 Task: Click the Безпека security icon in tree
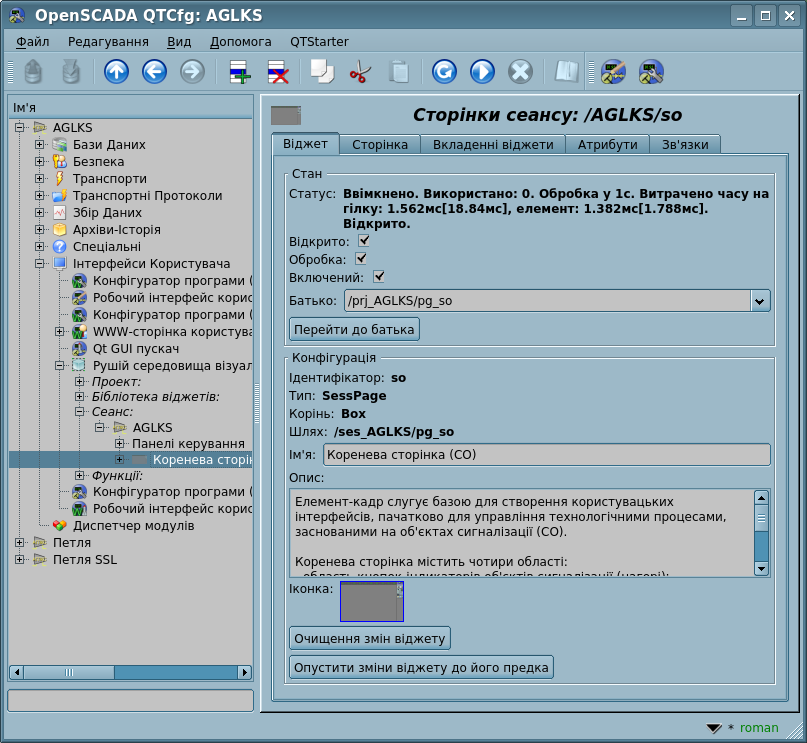tap(60, 162)
